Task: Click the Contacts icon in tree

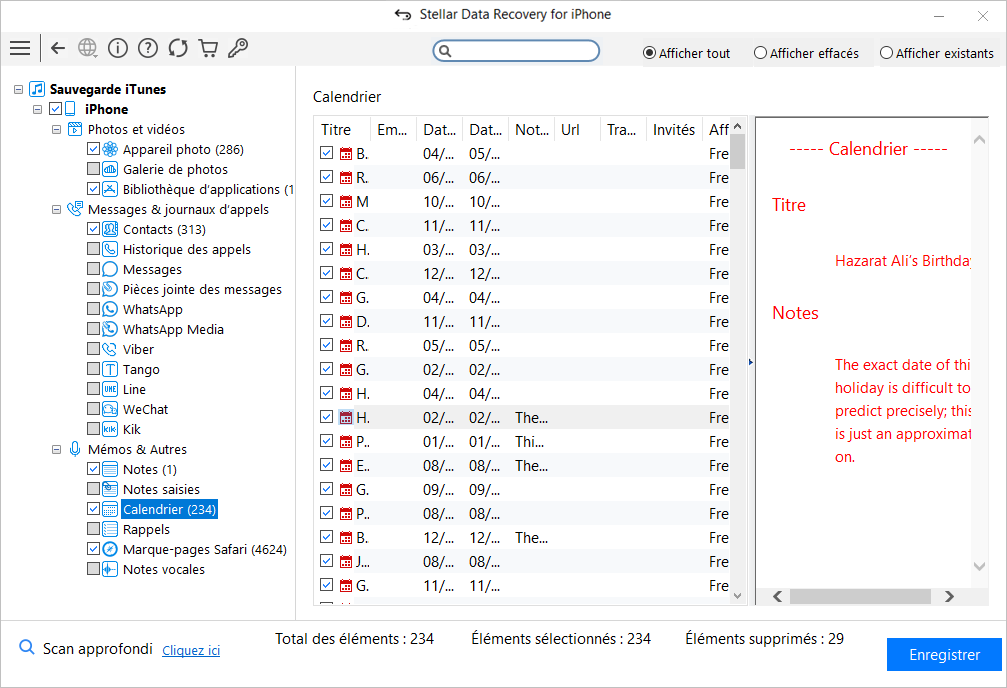Action: tap(110, 229)
